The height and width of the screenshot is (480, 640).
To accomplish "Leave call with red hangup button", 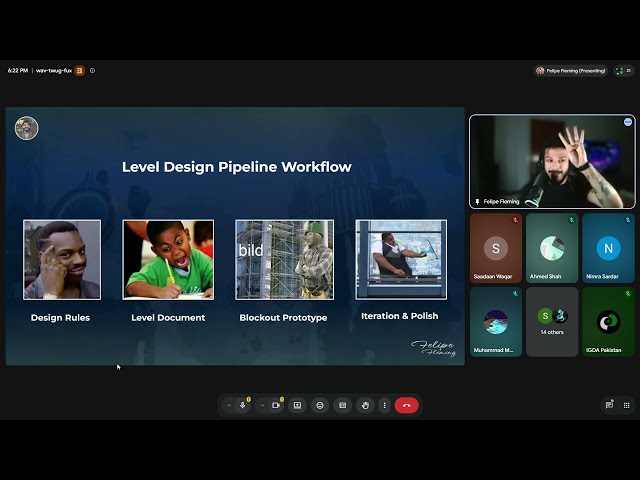I will (407, 405).
